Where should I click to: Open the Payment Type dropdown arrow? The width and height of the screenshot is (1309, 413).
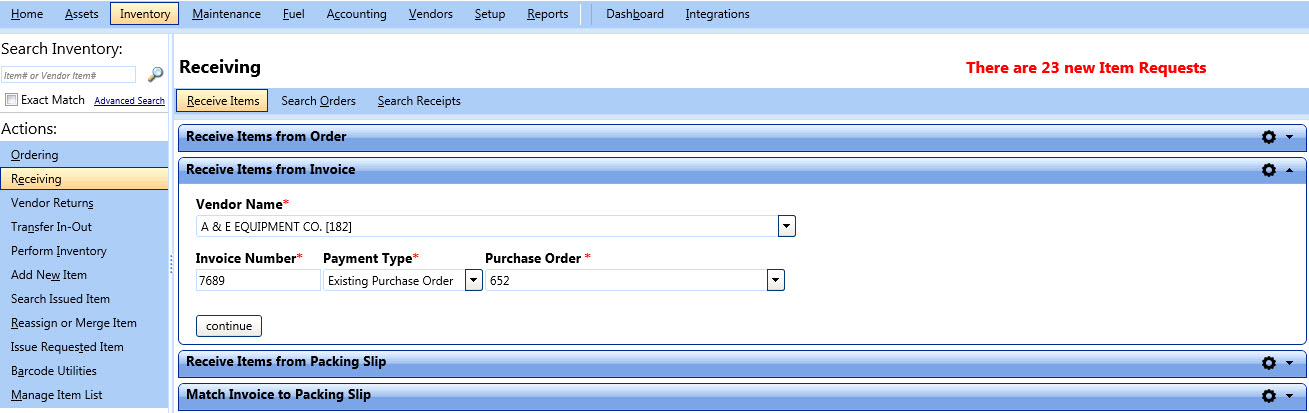pyautogui.click(x=473, y=281)
